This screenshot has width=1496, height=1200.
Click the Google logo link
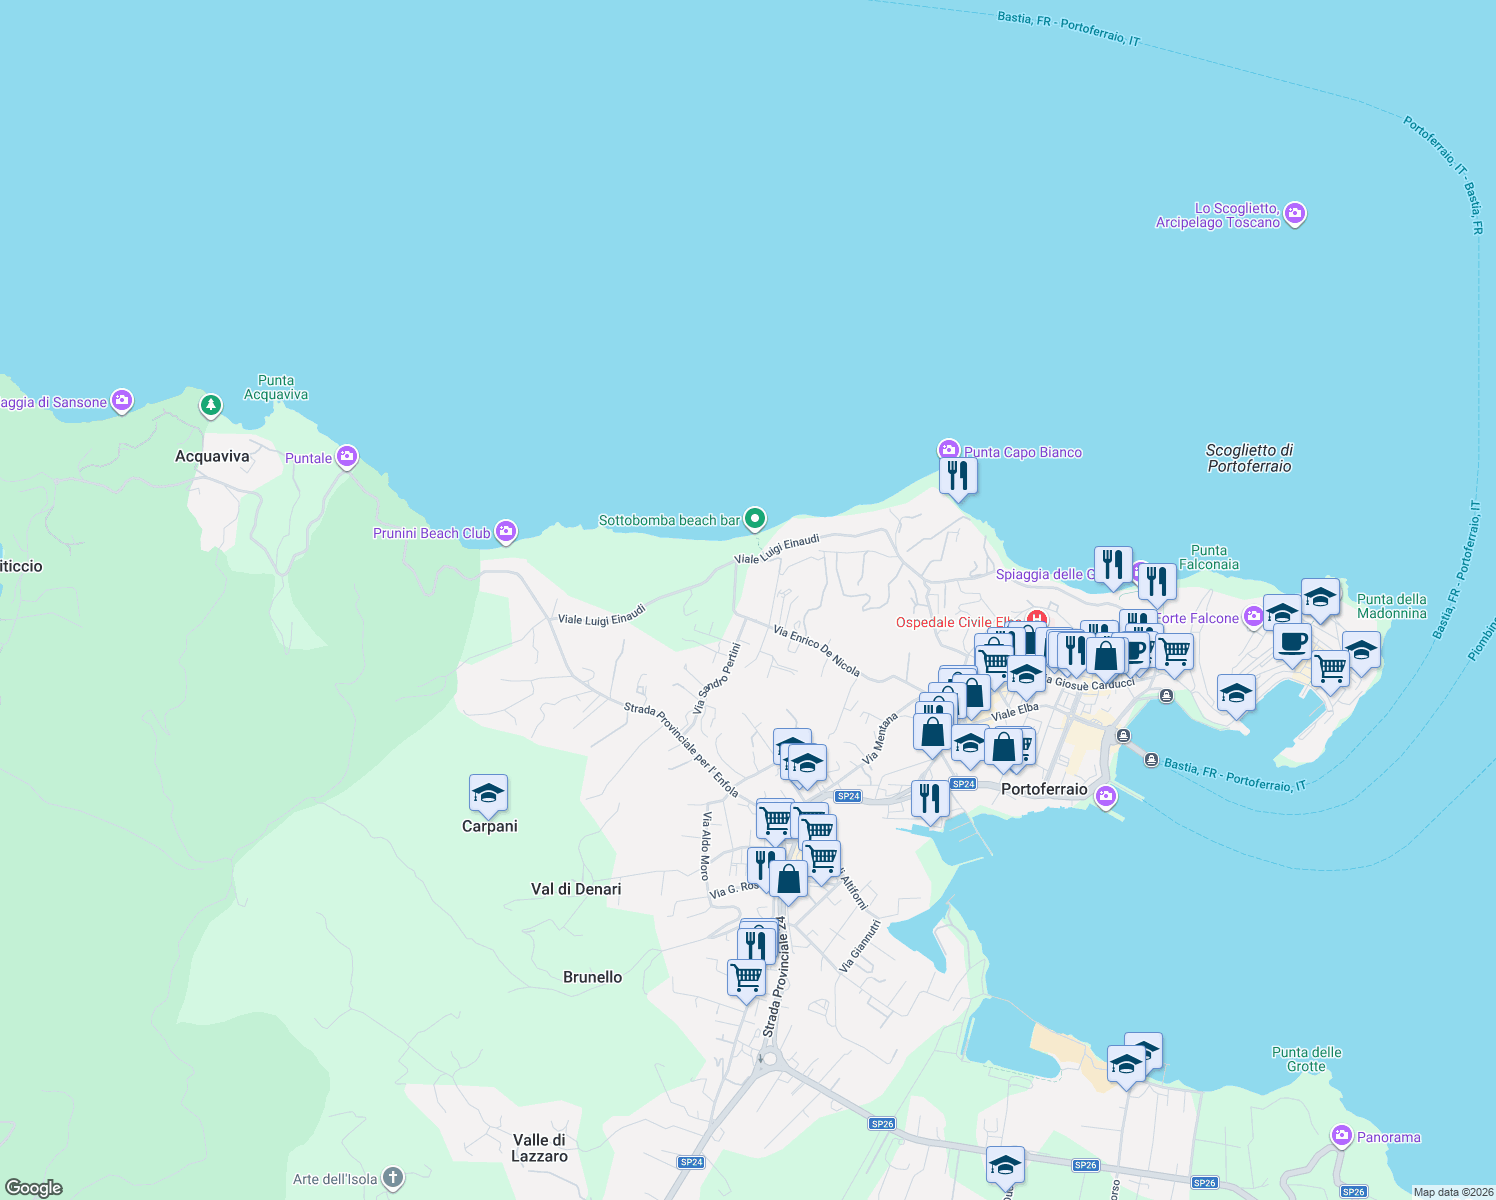pos(33,1188)
